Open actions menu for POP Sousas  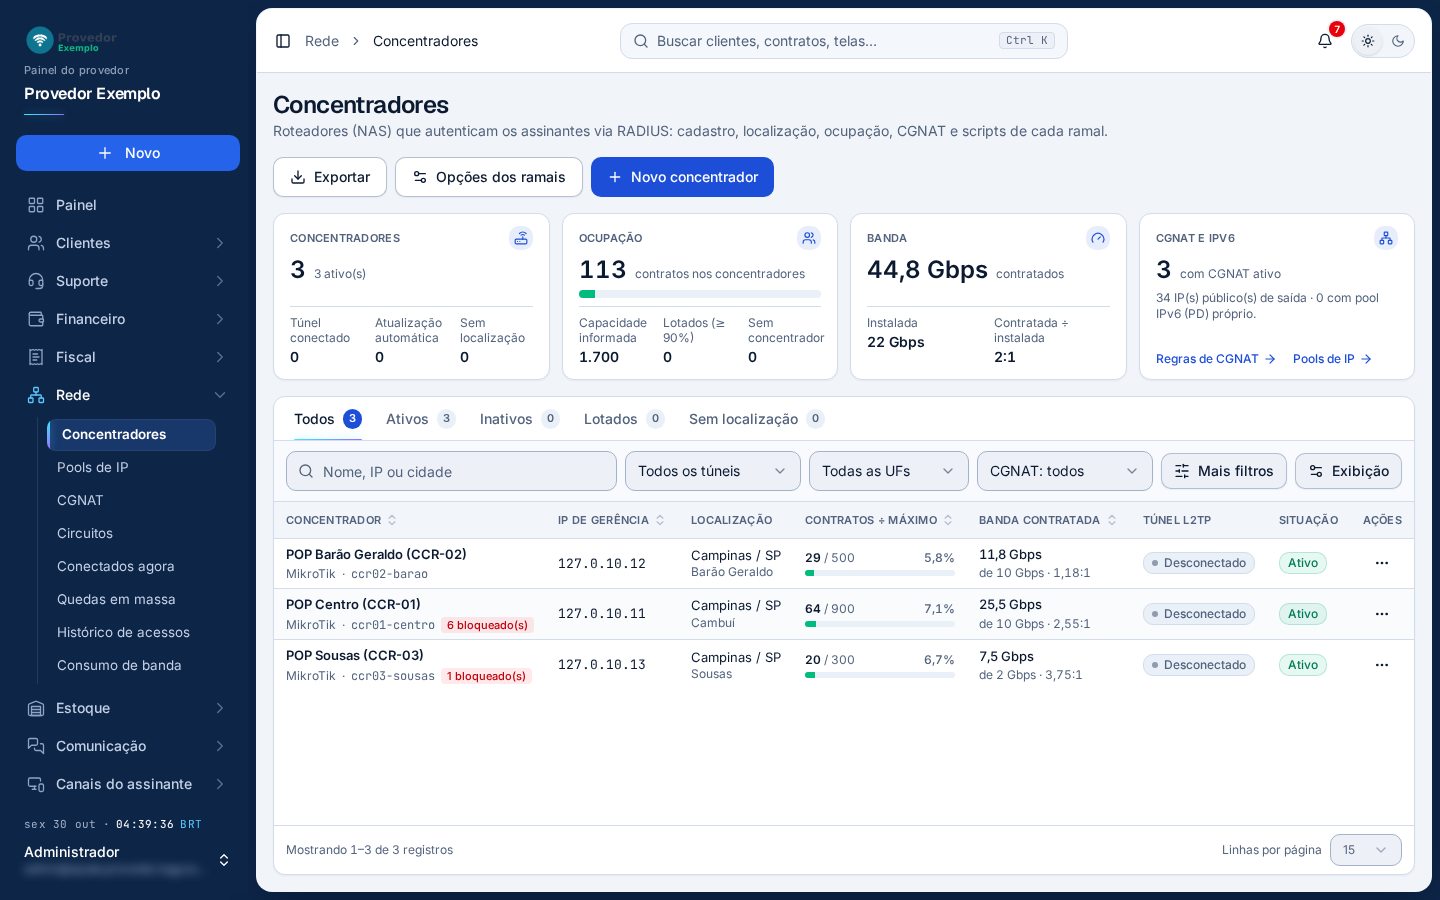[1382, 665]
